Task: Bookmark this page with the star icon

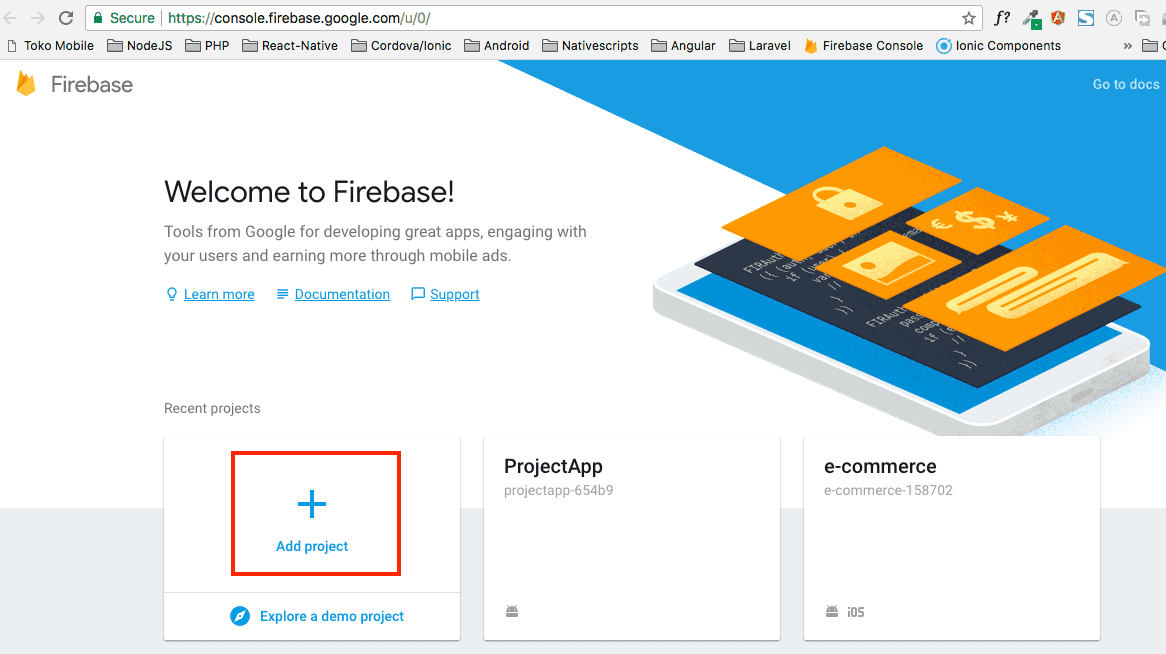Action: point(968,18)
